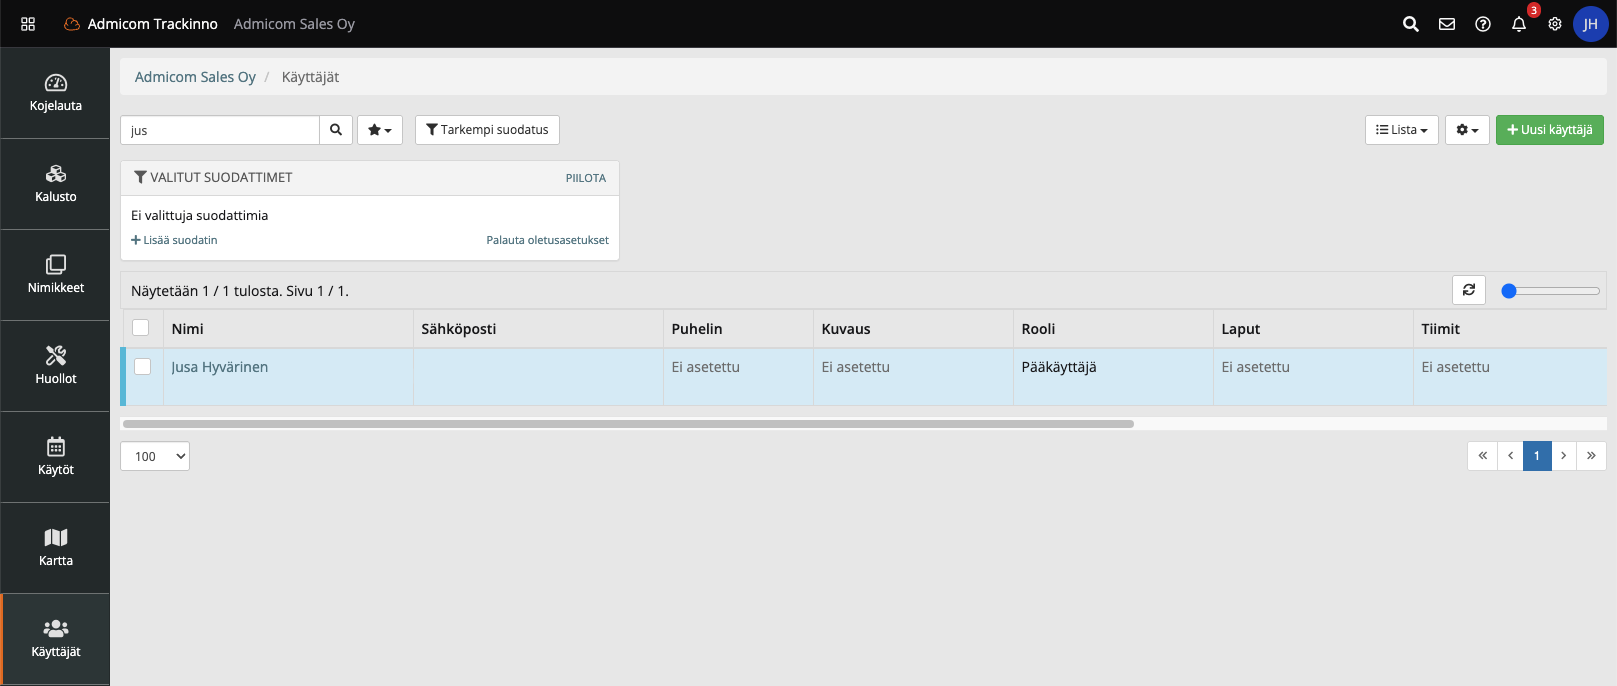Click PIILOTA to hide filters
This screenshot has height=686, width=1617.
(586, 178)
